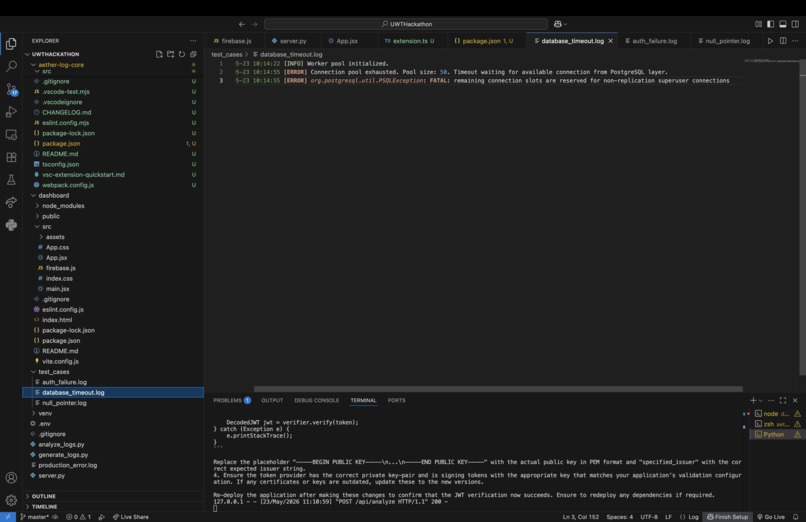Open the Python activity bar icon
Screen dimensions: 806x522
tap(11, 225)
